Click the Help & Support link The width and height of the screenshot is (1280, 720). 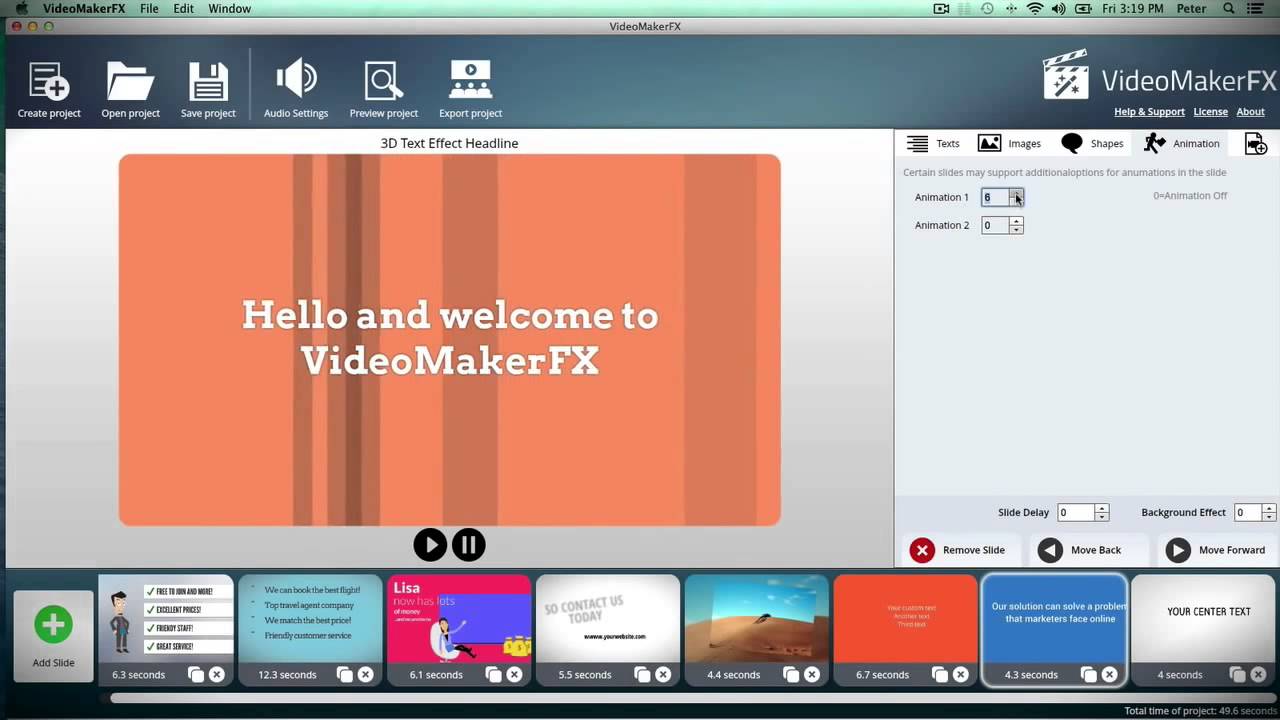[1149, 112]
